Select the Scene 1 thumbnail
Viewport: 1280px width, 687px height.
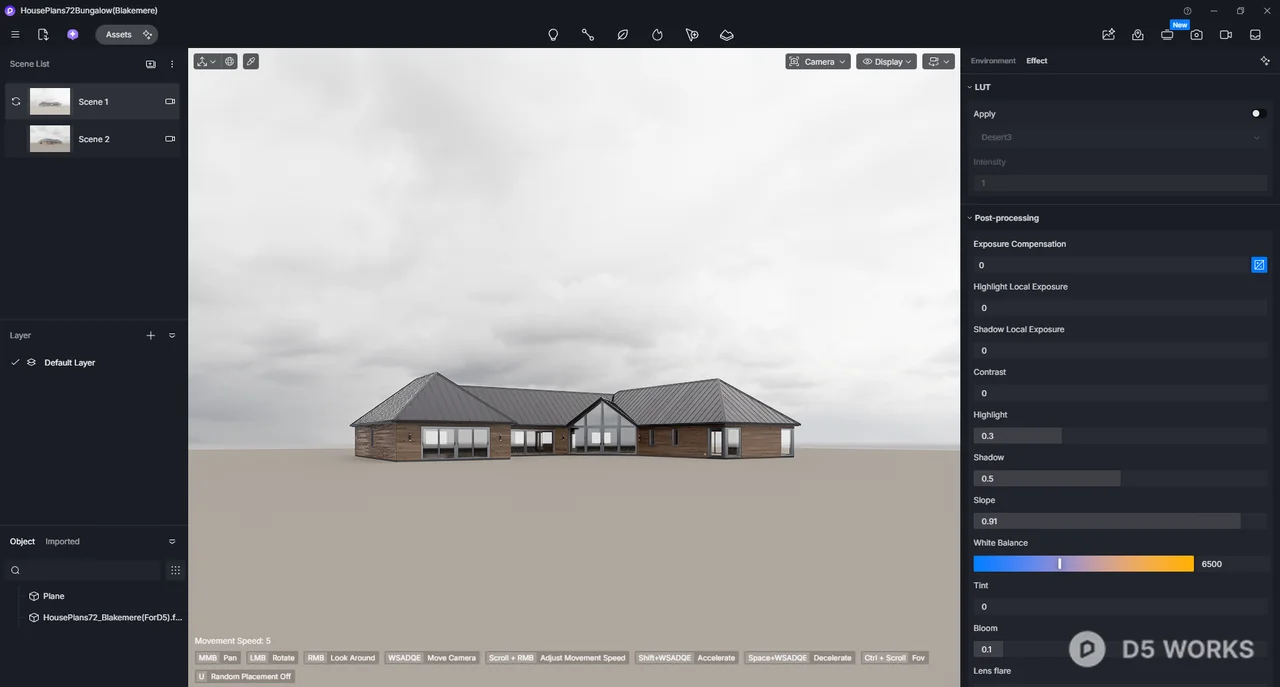pos(50,101)
